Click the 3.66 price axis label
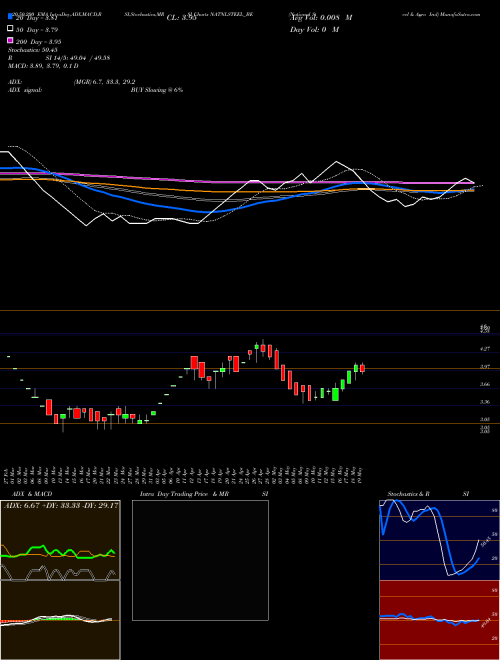This screenshot has height=660, width=500. [x=485, y=384]
